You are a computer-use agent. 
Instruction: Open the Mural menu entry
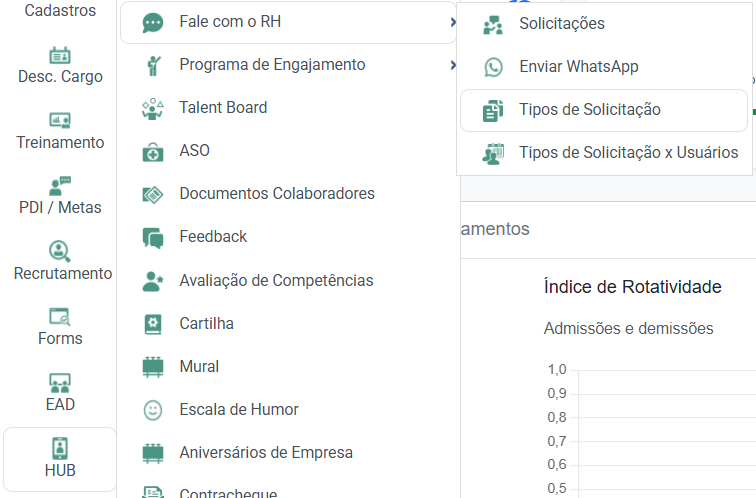click(x=199, y=367)
